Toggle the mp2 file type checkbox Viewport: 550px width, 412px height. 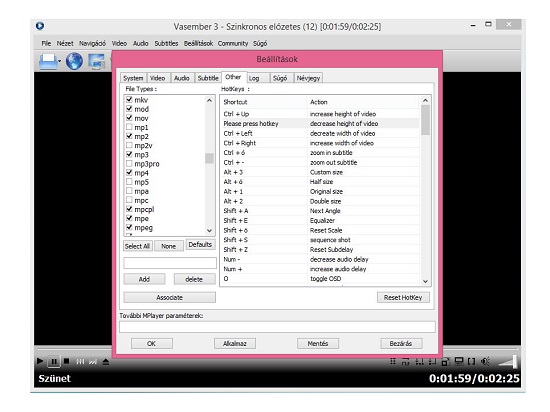[129, 136]
